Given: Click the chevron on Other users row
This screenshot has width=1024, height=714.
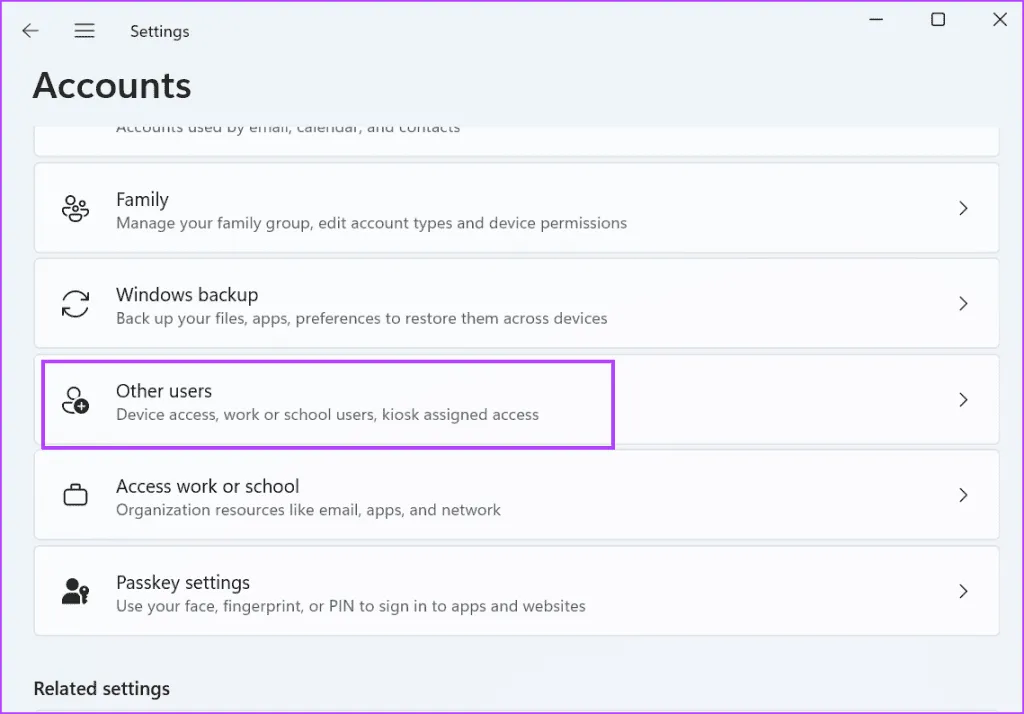Looking at the screenshot, I should [963, 400].
